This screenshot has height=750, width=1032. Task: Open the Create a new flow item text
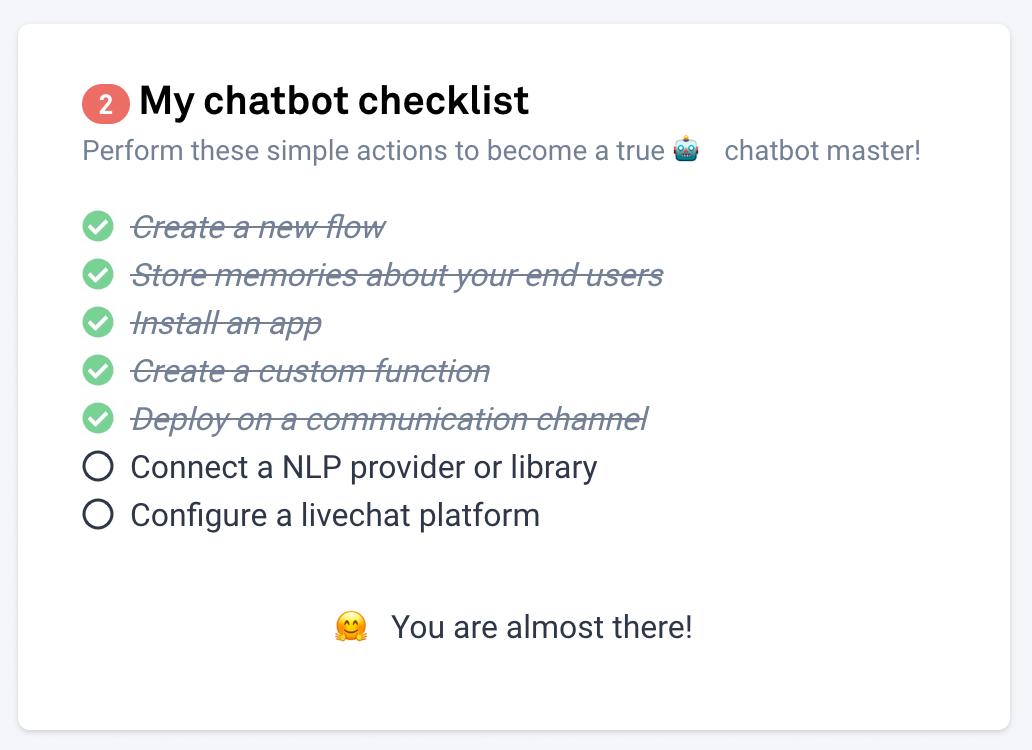(258, 227)
